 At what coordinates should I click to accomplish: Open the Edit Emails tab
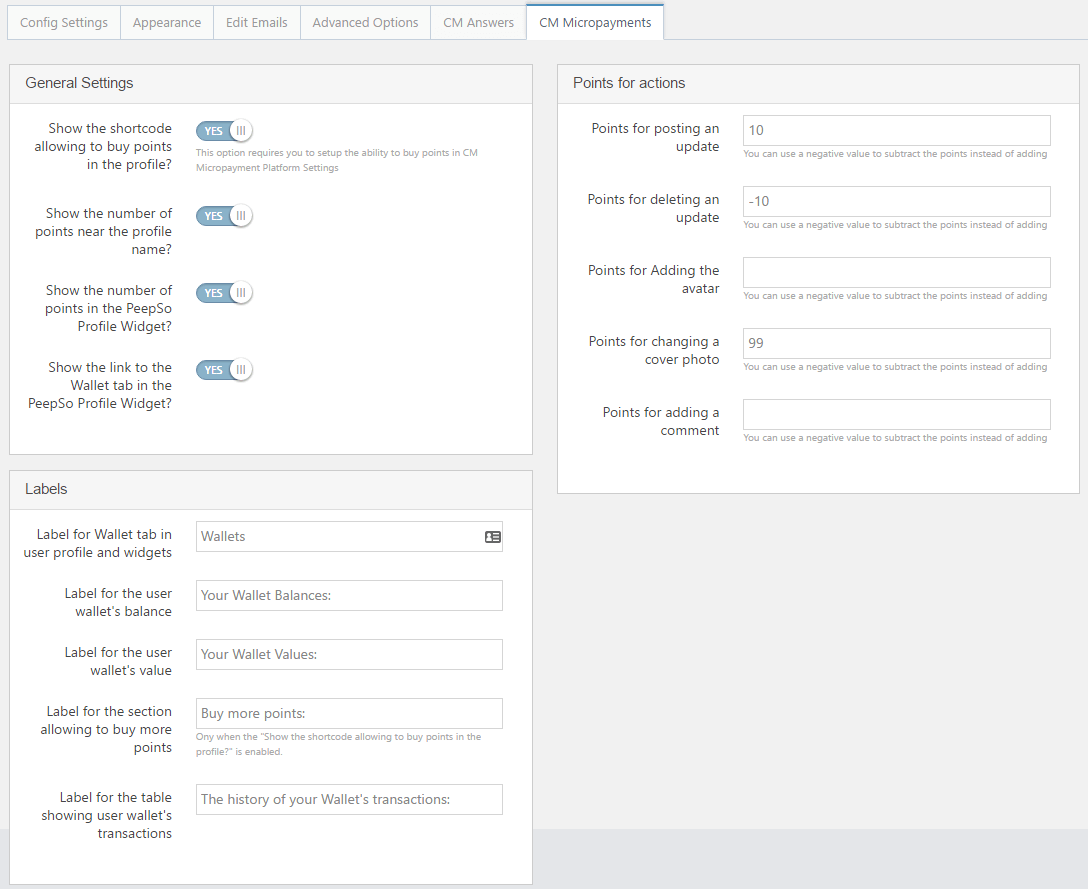click(x=256, y=22)
